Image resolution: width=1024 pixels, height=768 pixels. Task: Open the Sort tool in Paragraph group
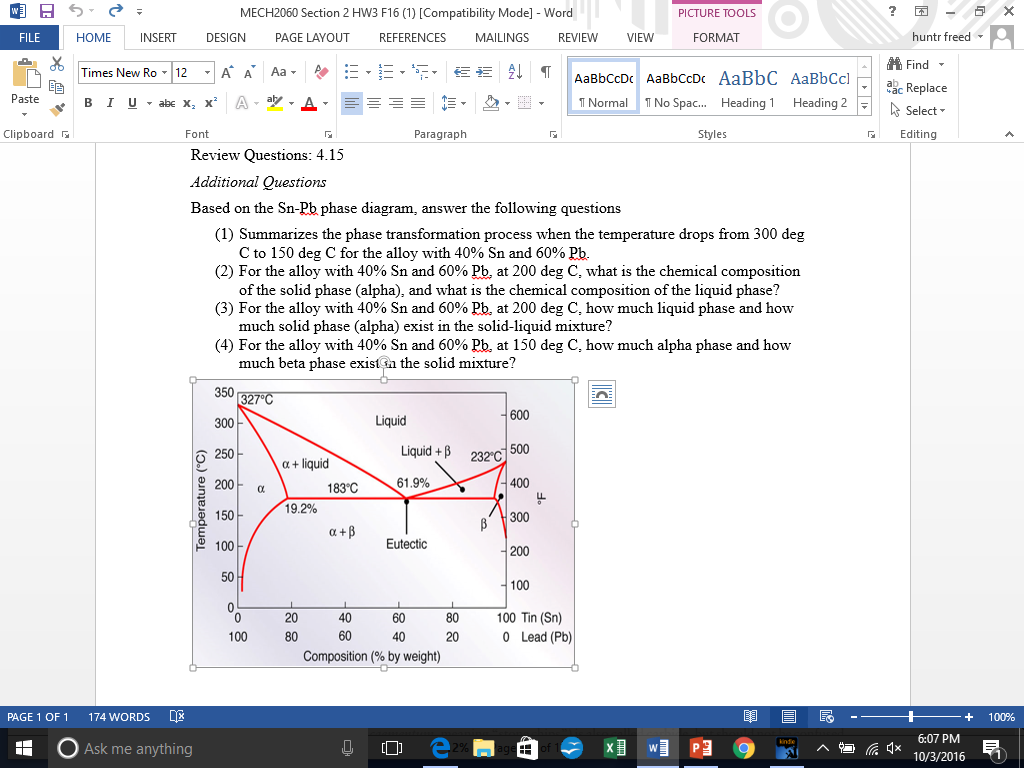[514, 73]
